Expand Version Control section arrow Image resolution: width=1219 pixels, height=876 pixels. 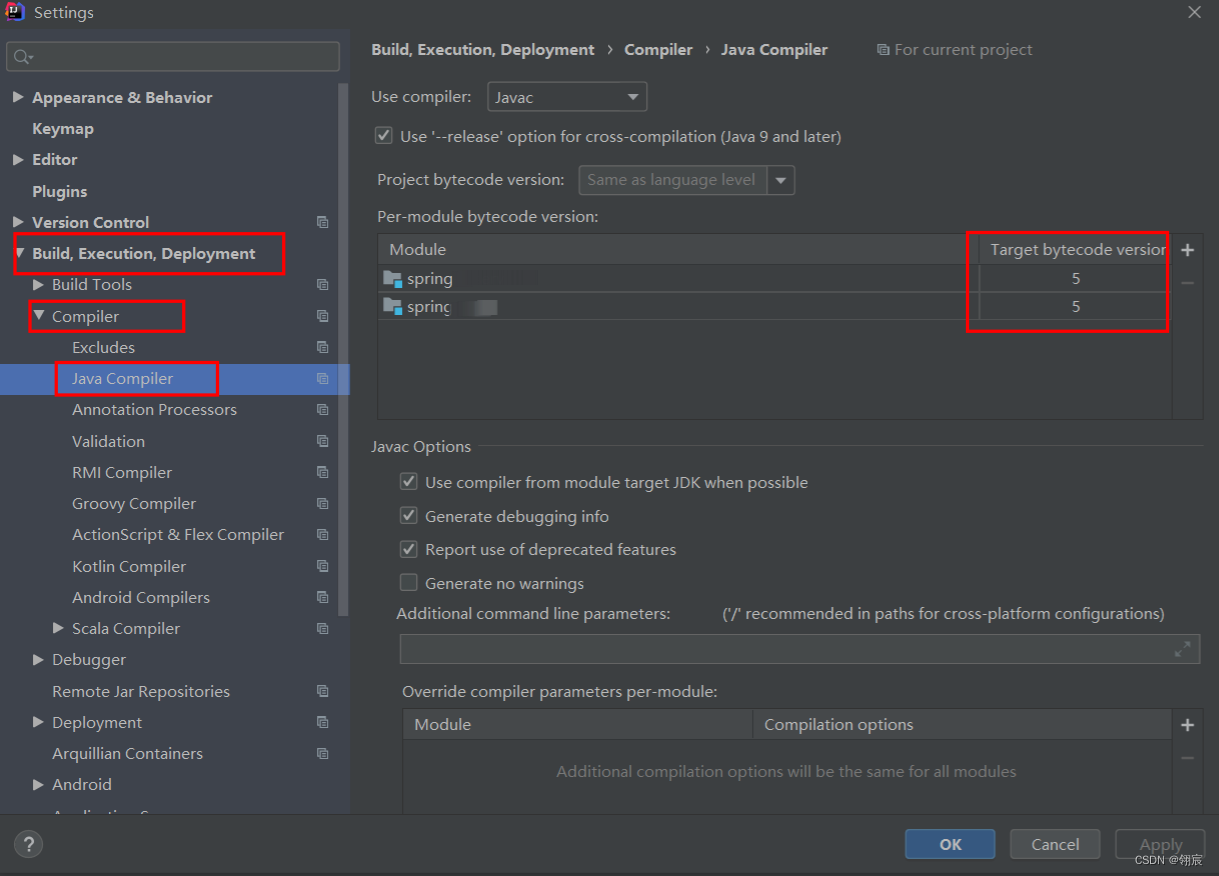tap(18, 222)
